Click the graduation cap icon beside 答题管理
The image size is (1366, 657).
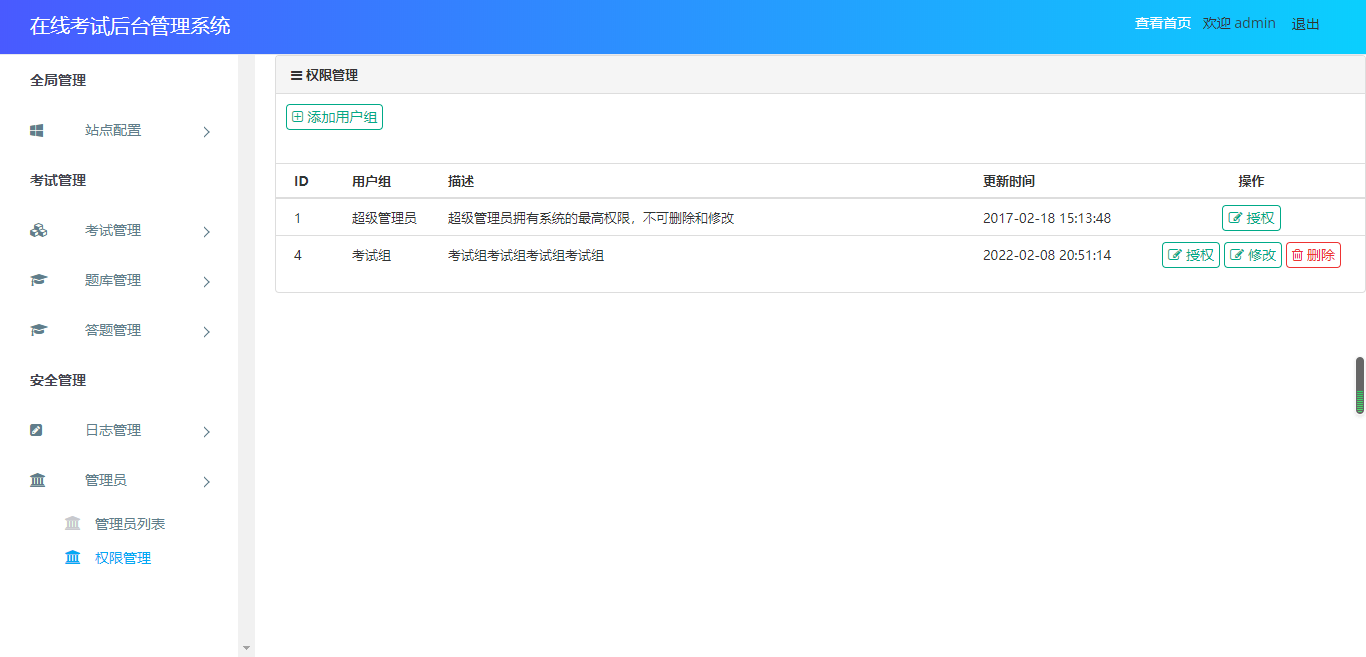click(x=38, y=330)
